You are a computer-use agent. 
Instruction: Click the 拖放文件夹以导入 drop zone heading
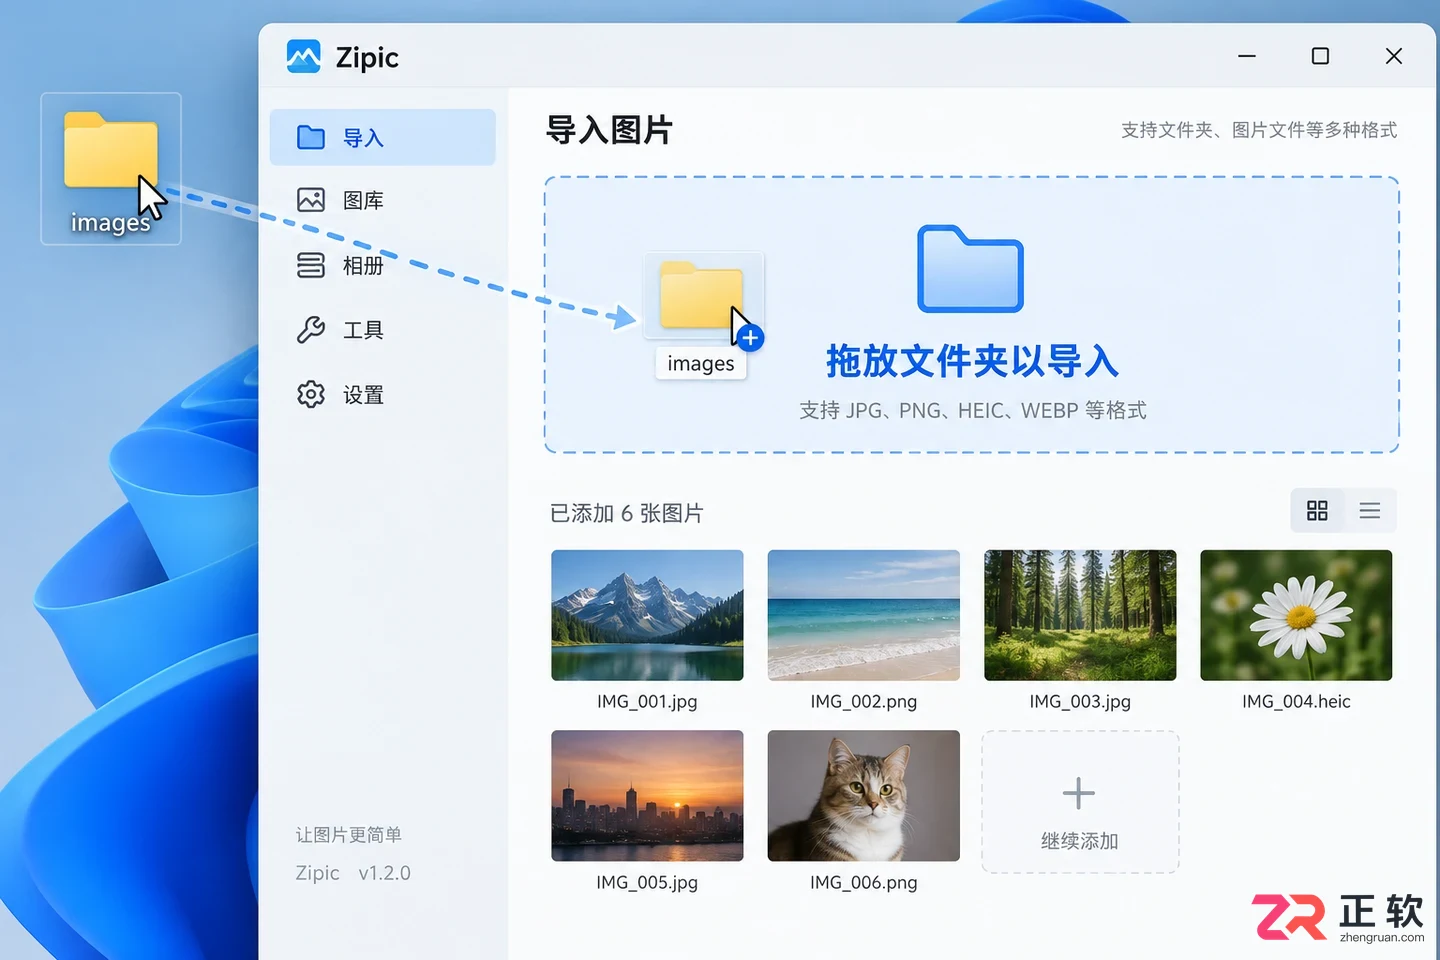pos(972,361)
